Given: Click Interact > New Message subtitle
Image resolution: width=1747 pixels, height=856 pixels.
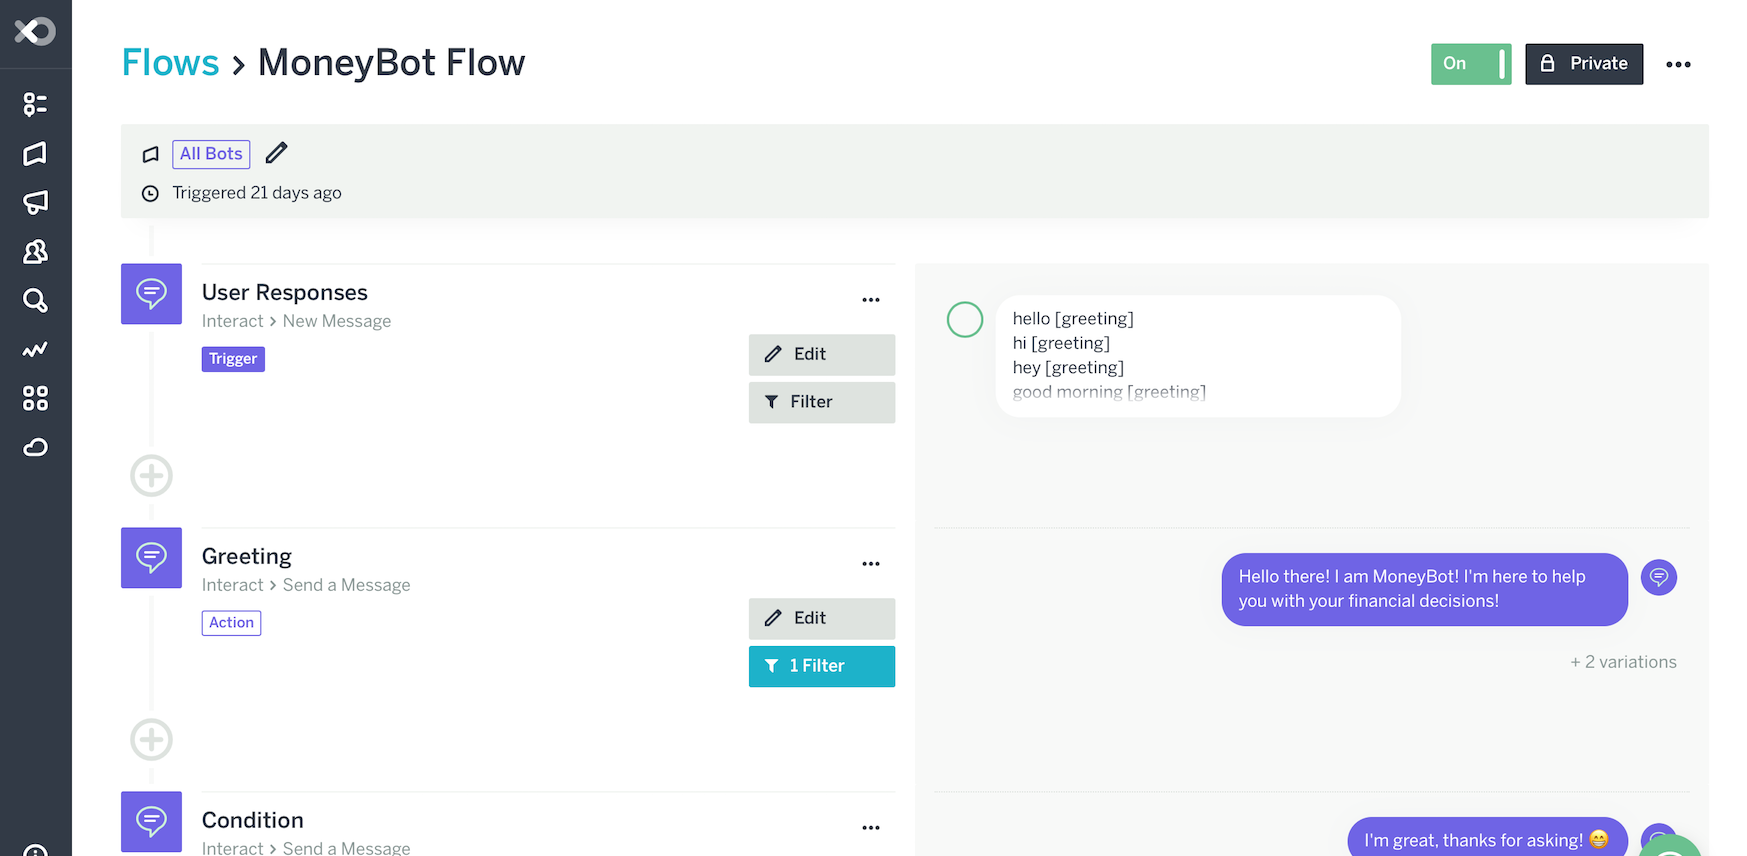Looking at the screenshot, I should coord(296,321).
